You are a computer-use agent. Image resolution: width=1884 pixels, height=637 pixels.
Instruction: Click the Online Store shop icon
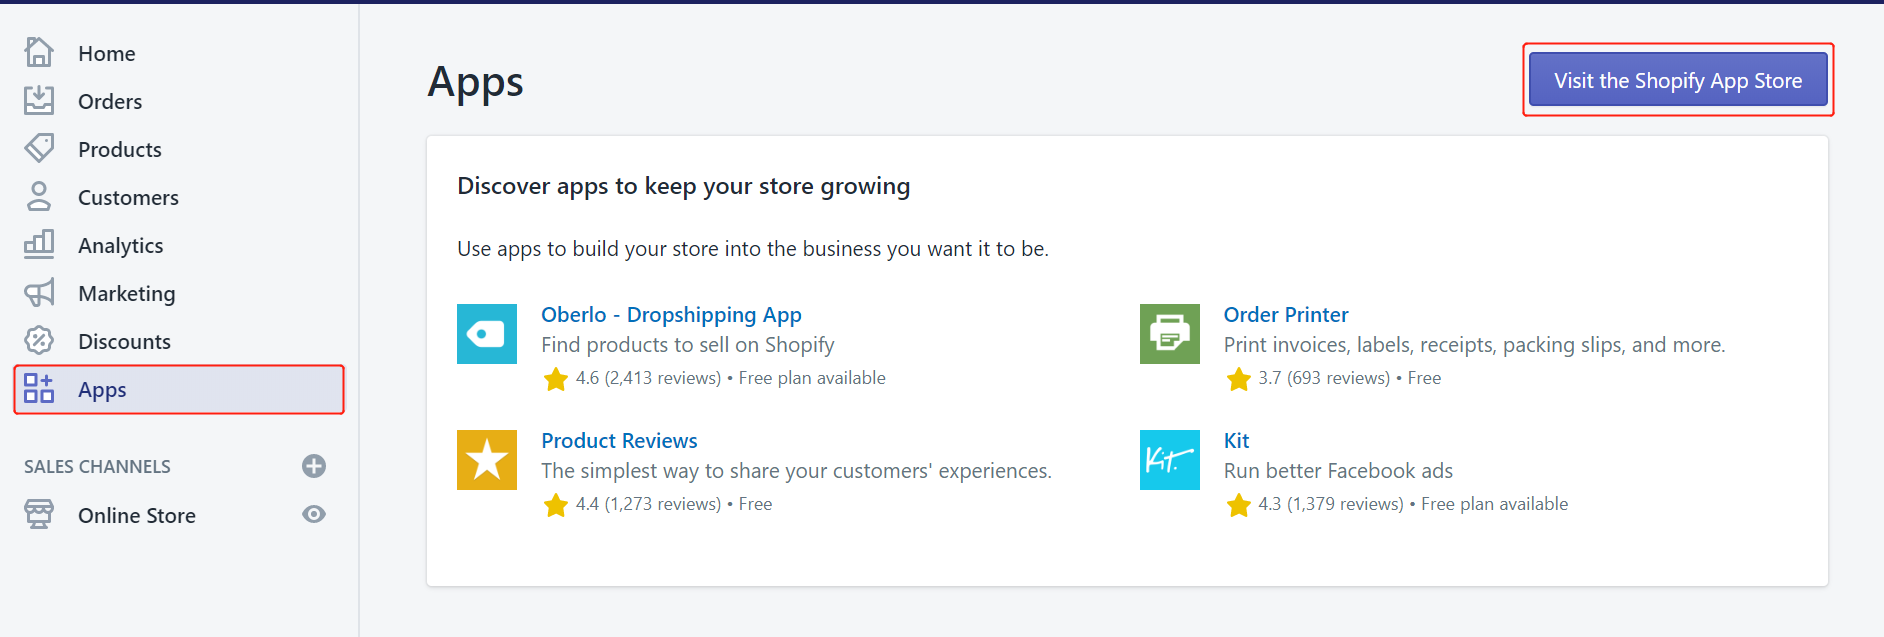(x=39, y=514)
